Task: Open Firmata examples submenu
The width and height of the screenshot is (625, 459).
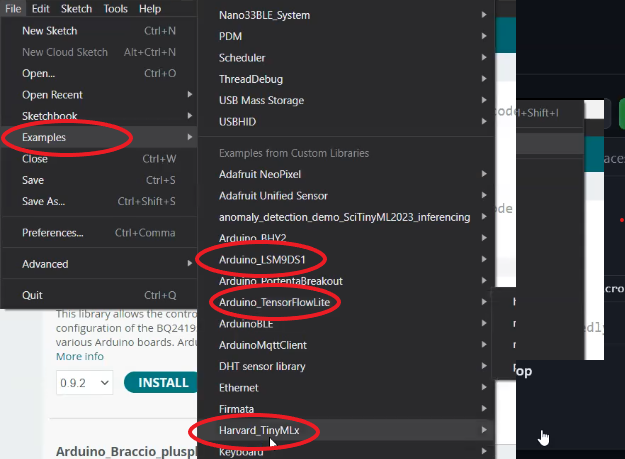Action: pos(346,409)
